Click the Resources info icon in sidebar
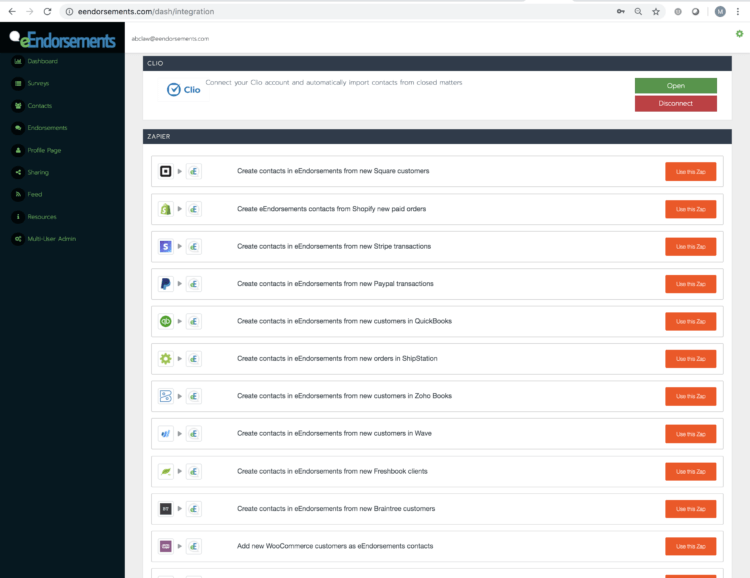This screenshot has width=750, height=578. (x=18, y=217)
